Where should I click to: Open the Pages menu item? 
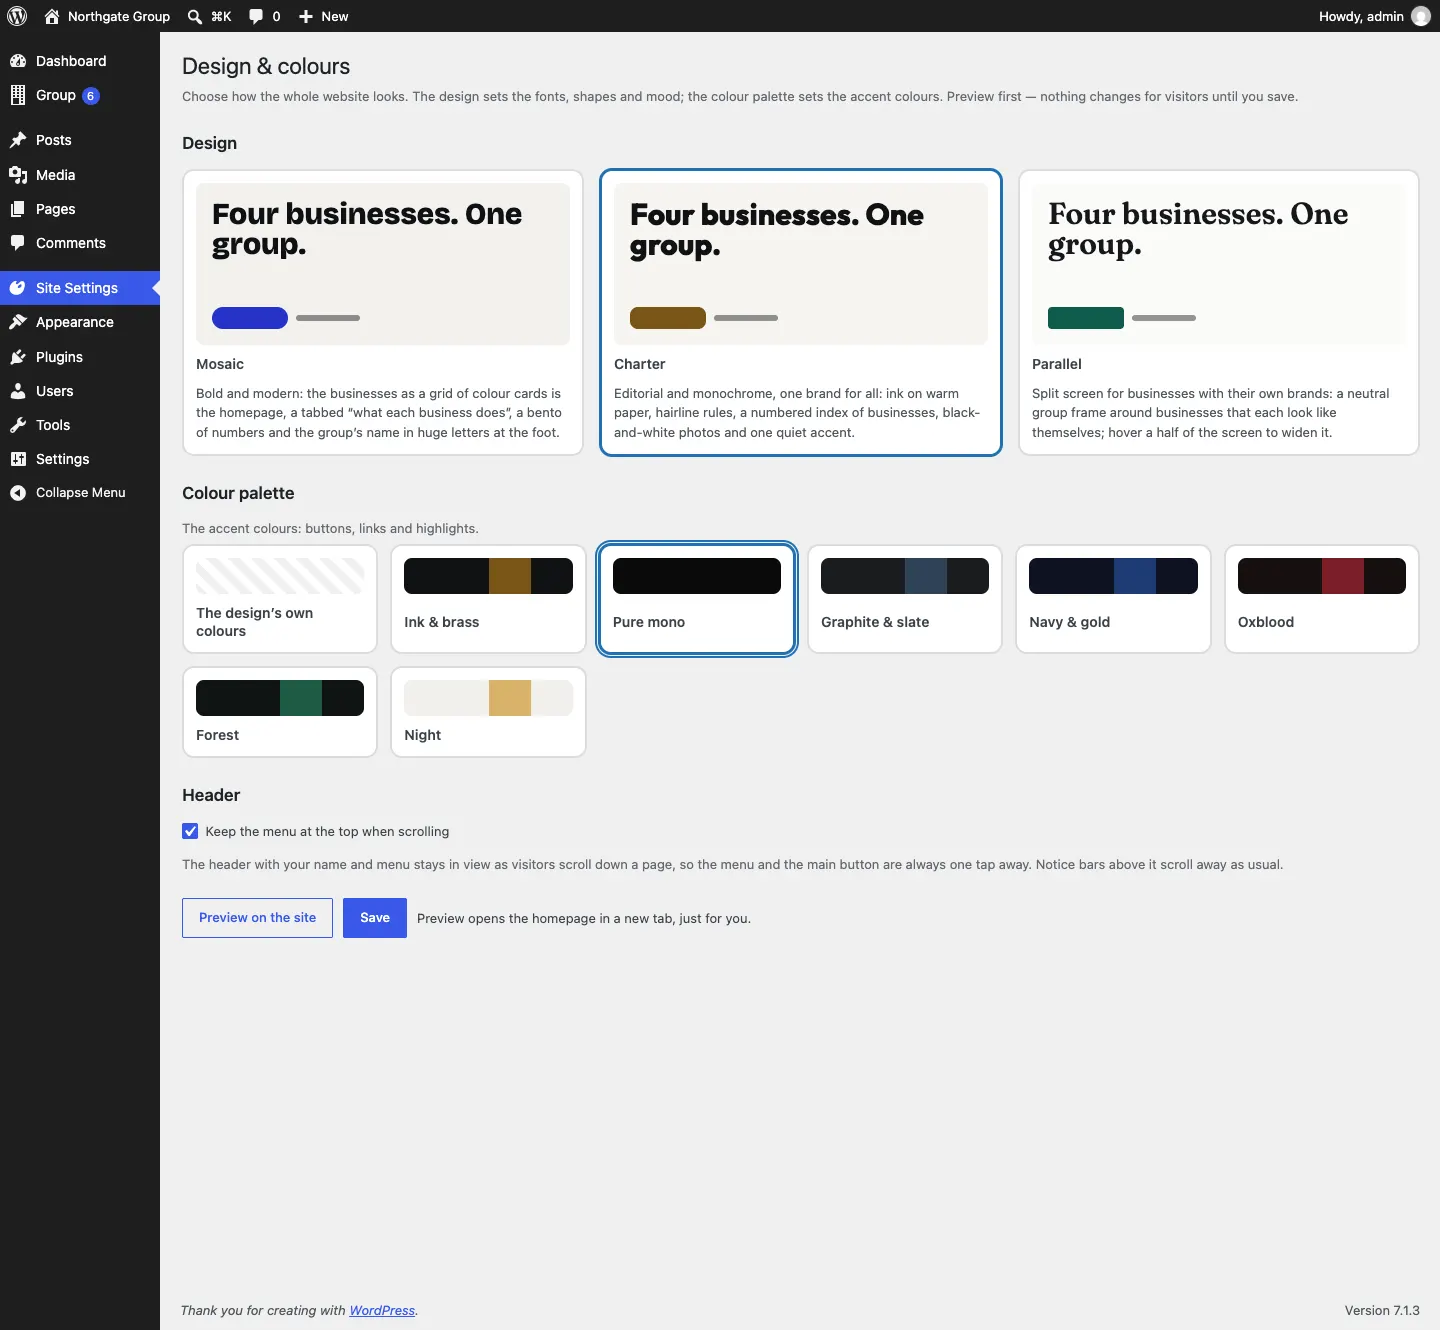pyautogui.click(x=80, y=209)
